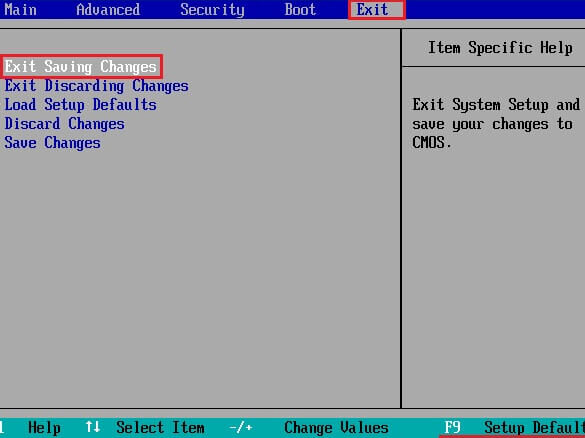The image size is (585, 438).
Task: Click the F9 key label
Action: [453, 427]
